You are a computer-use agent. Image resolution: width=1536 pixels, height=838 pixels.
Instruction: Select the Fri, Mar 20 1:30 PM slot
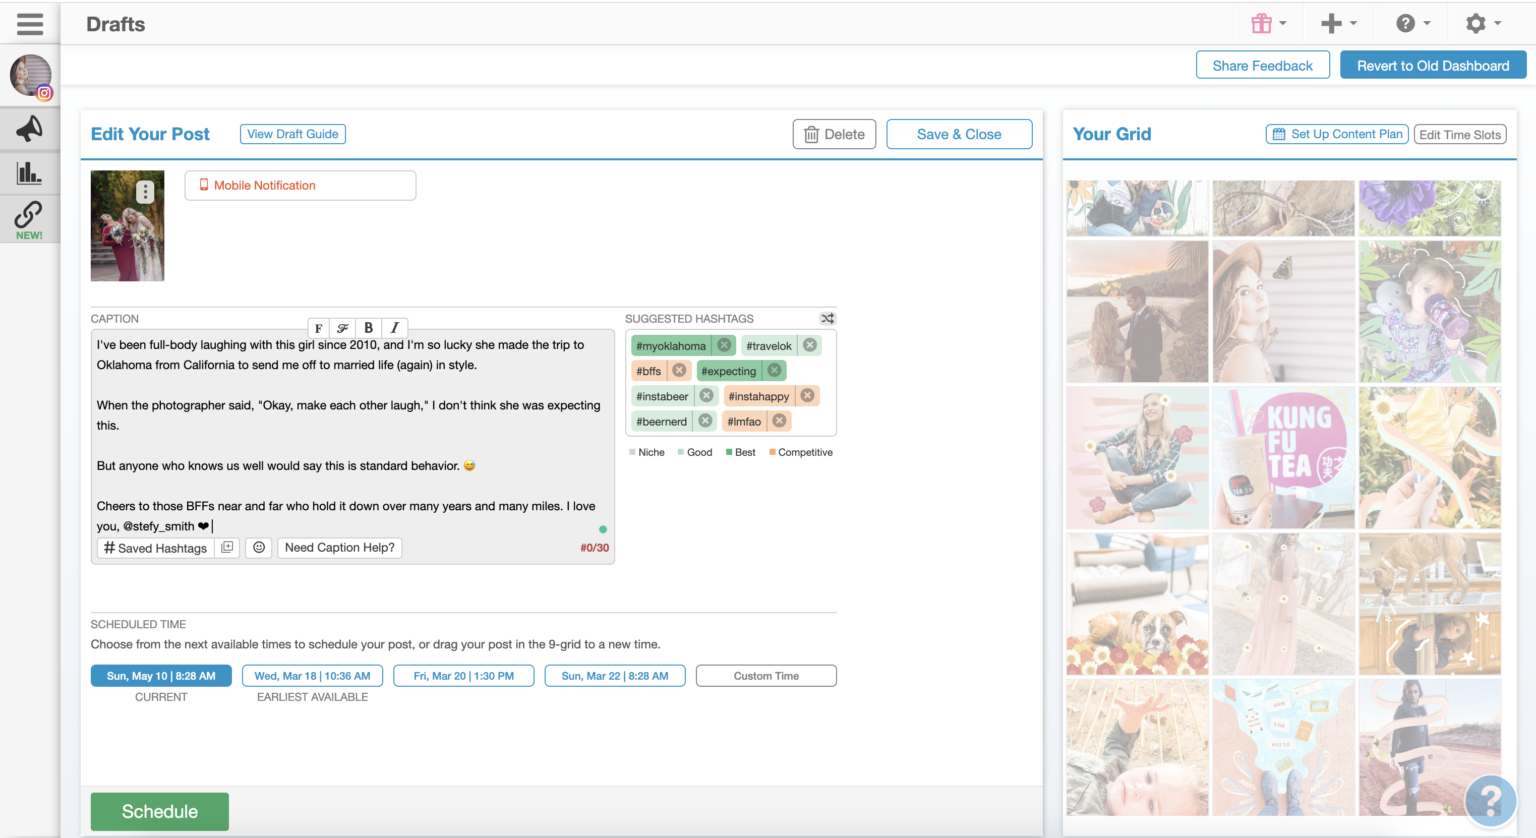coord(463,675)
